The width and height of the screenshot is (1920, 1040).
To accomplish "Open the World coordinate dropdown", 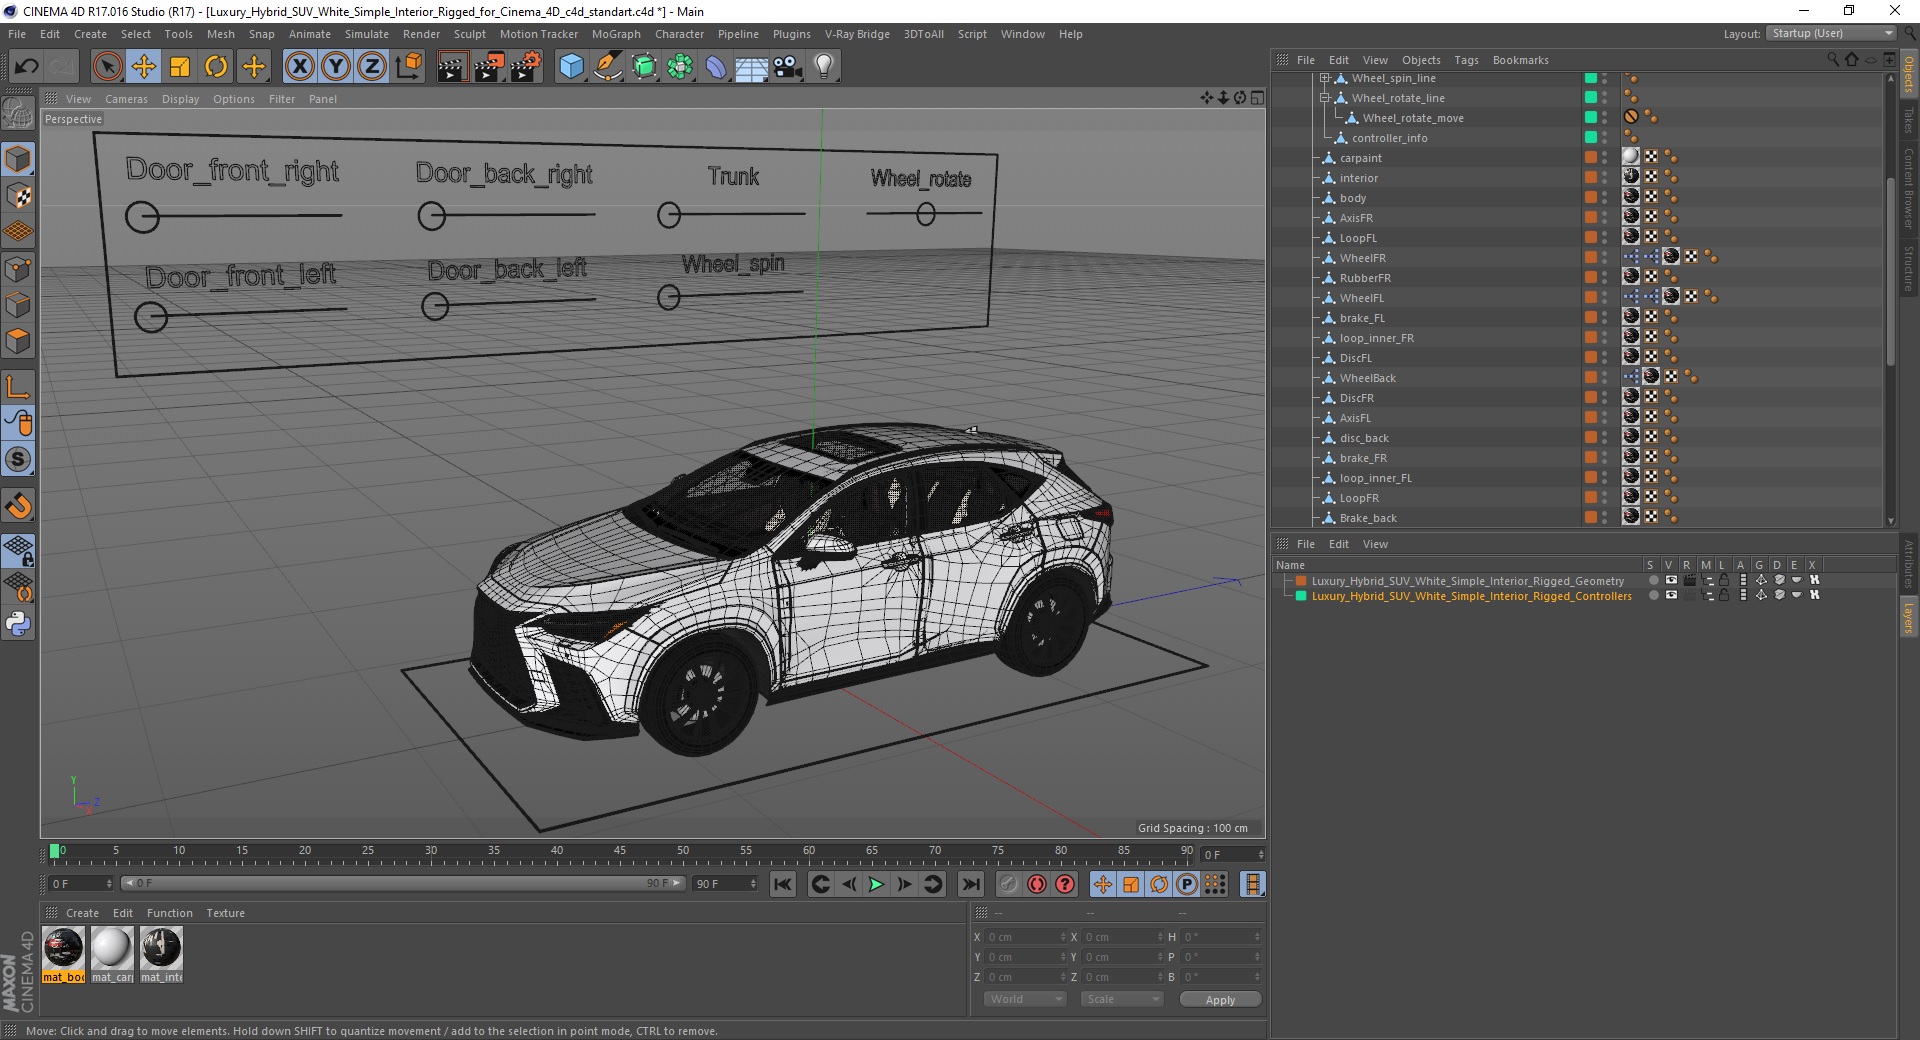I will click(x=1024, y=999).
